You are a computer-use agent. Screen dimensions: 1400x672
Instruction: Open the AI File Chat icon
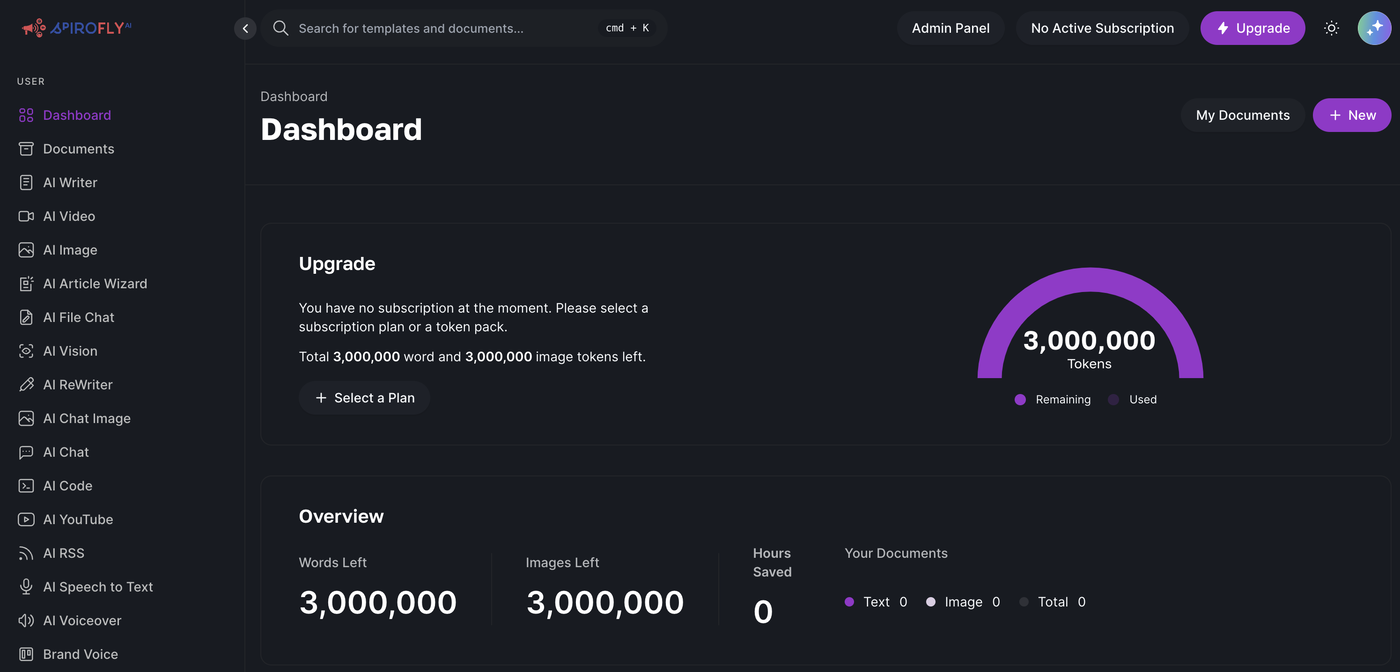[26, 317]
